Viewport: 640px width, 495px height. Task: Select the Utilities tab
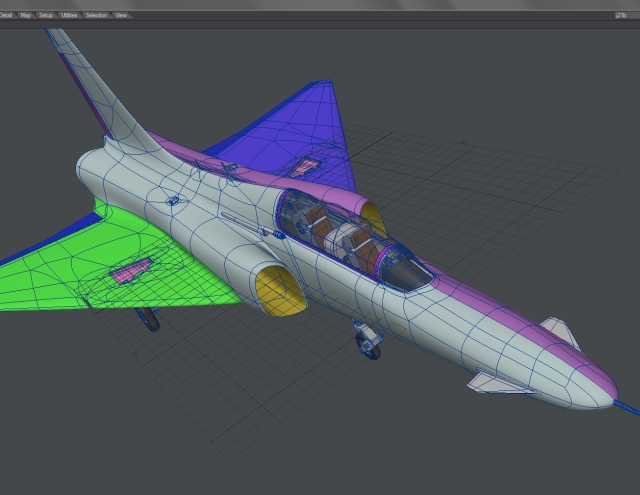[x=69, y=15]
